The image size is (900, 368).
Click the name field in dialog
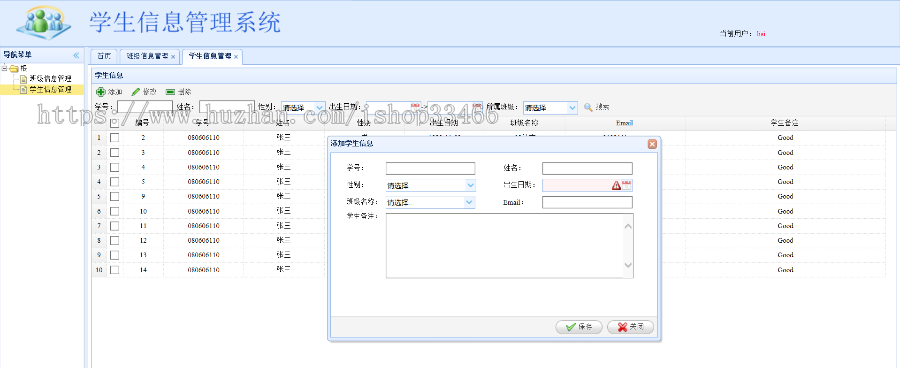[x=587, y=168]
